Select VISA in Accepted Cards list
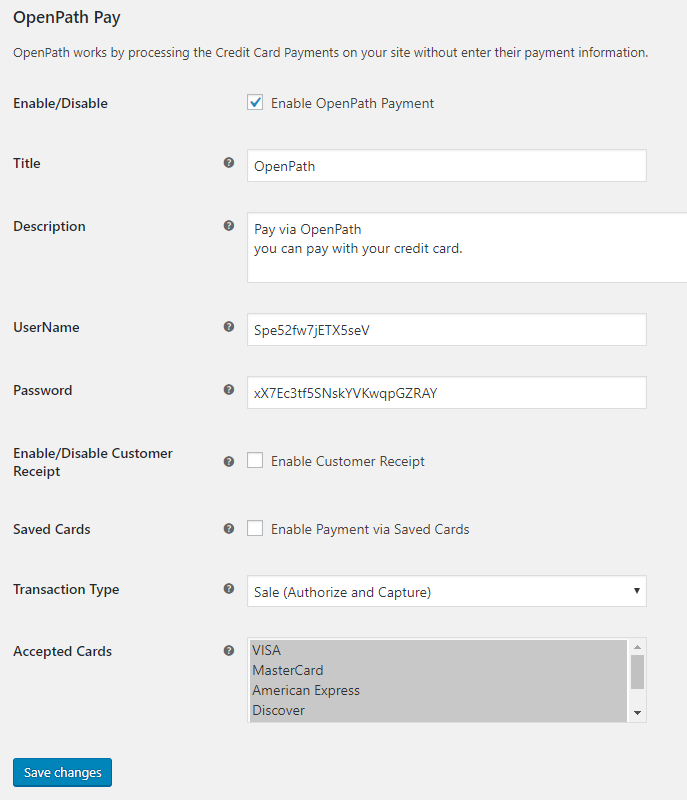Image resolution: width=687 pixels, height=800 pixels. [x=438, y=650]
